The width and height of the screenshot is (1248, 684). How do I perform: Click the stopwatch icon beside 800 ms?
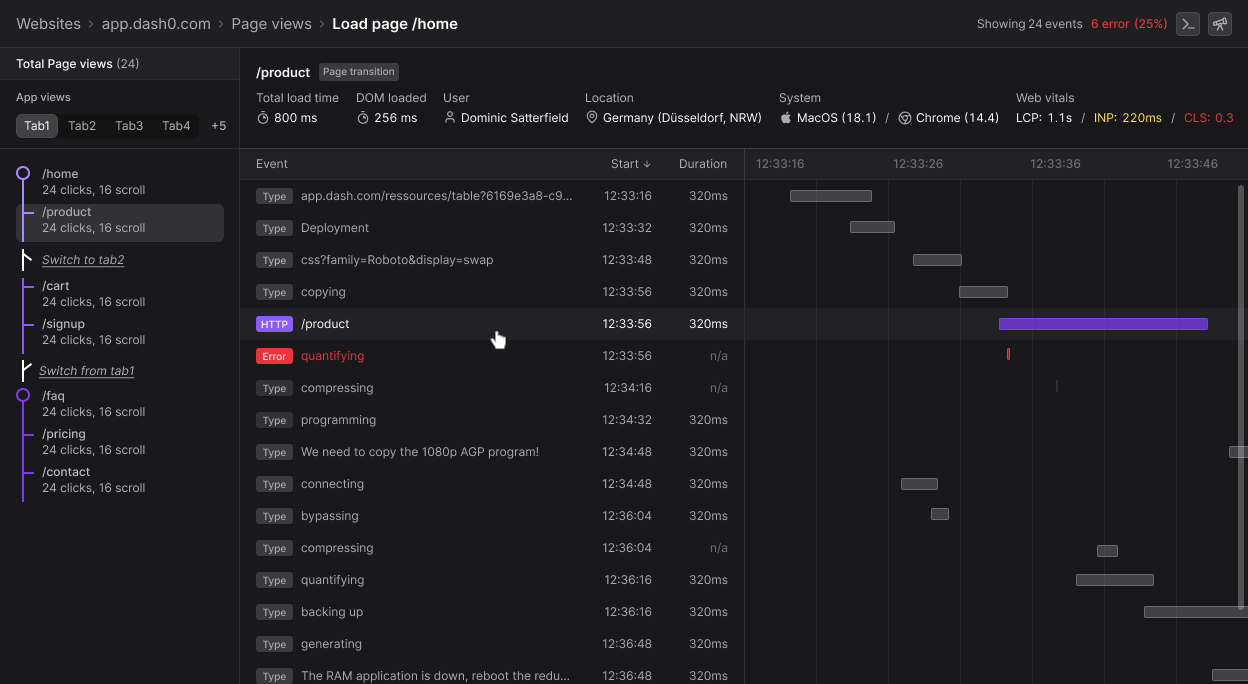click(263, 118)
